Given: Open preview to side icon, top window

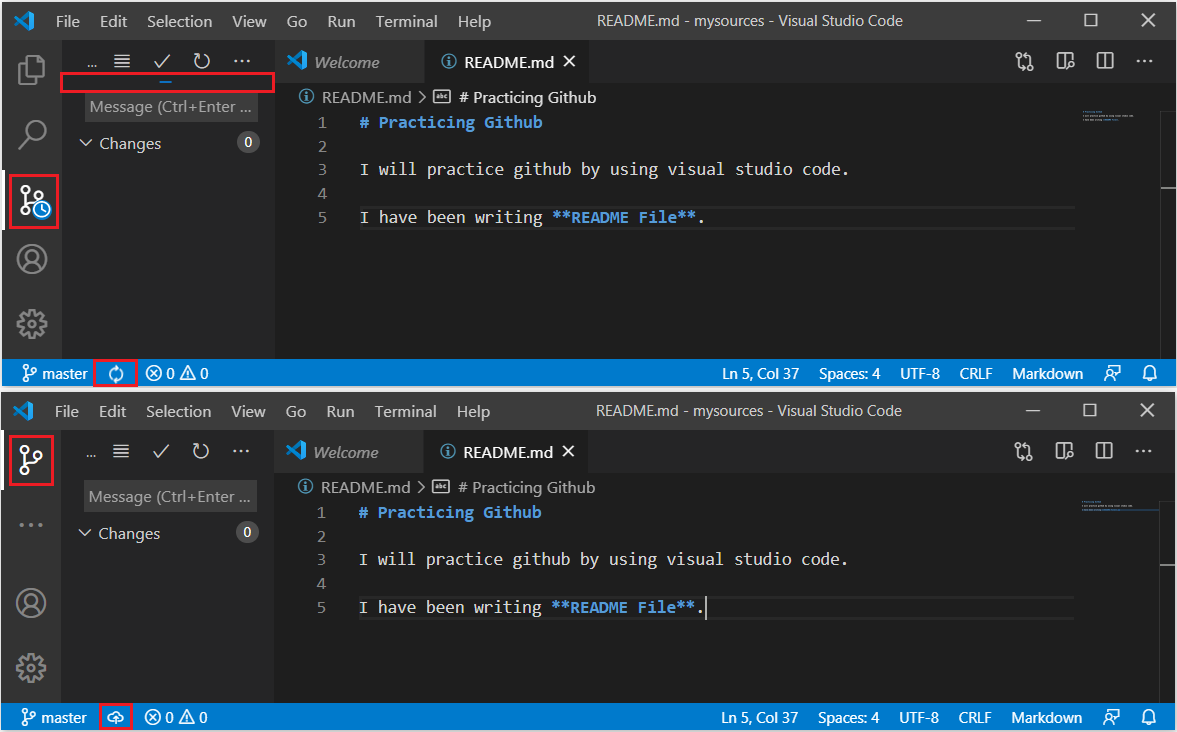Looking at the screenshot, I should [1065, 62].
